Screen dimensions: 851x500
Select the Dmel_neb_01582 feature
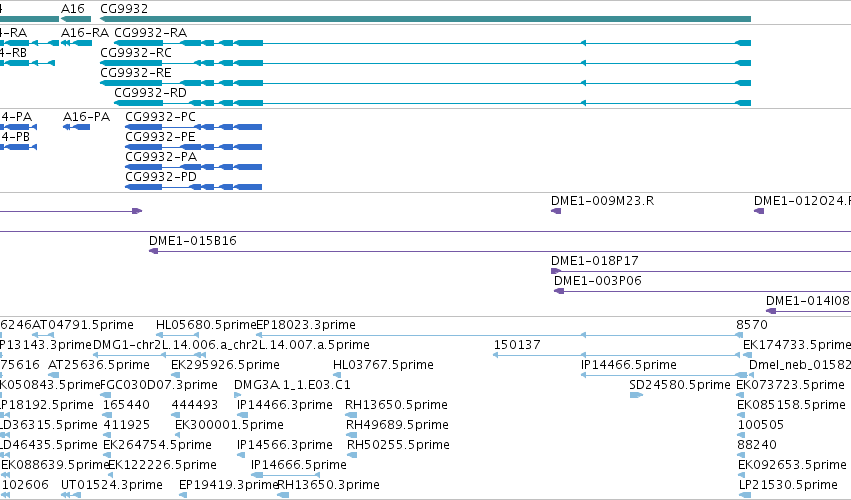752,375
